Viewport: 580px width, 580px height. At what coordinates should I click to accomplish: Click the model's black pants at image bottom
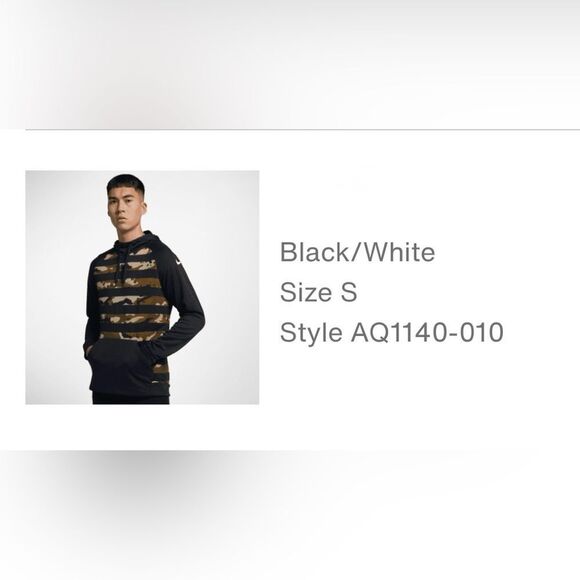[131, 399]
